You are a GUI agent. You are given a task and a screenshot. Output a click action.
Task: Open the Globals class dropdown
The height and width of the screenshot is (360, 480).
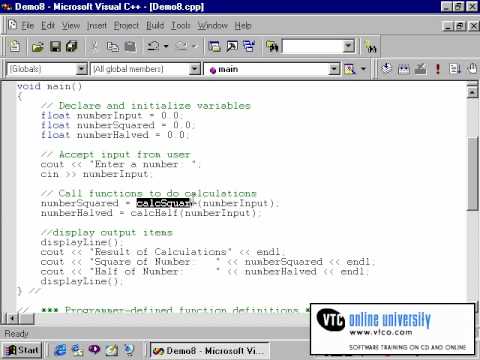pos(81,69)
